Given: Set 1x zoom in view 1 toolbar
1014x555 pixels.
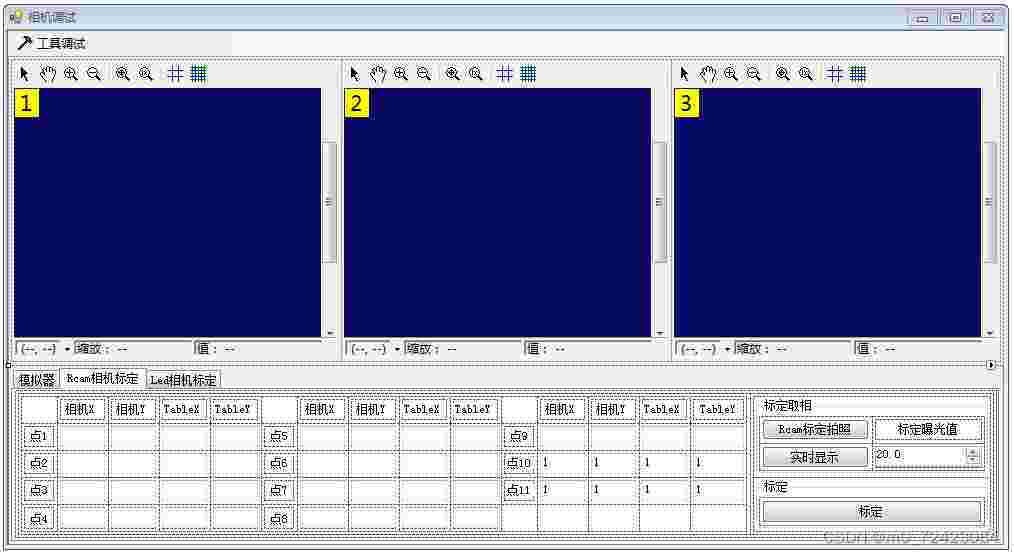Looking at the screenshot, I should coord(146,74).
